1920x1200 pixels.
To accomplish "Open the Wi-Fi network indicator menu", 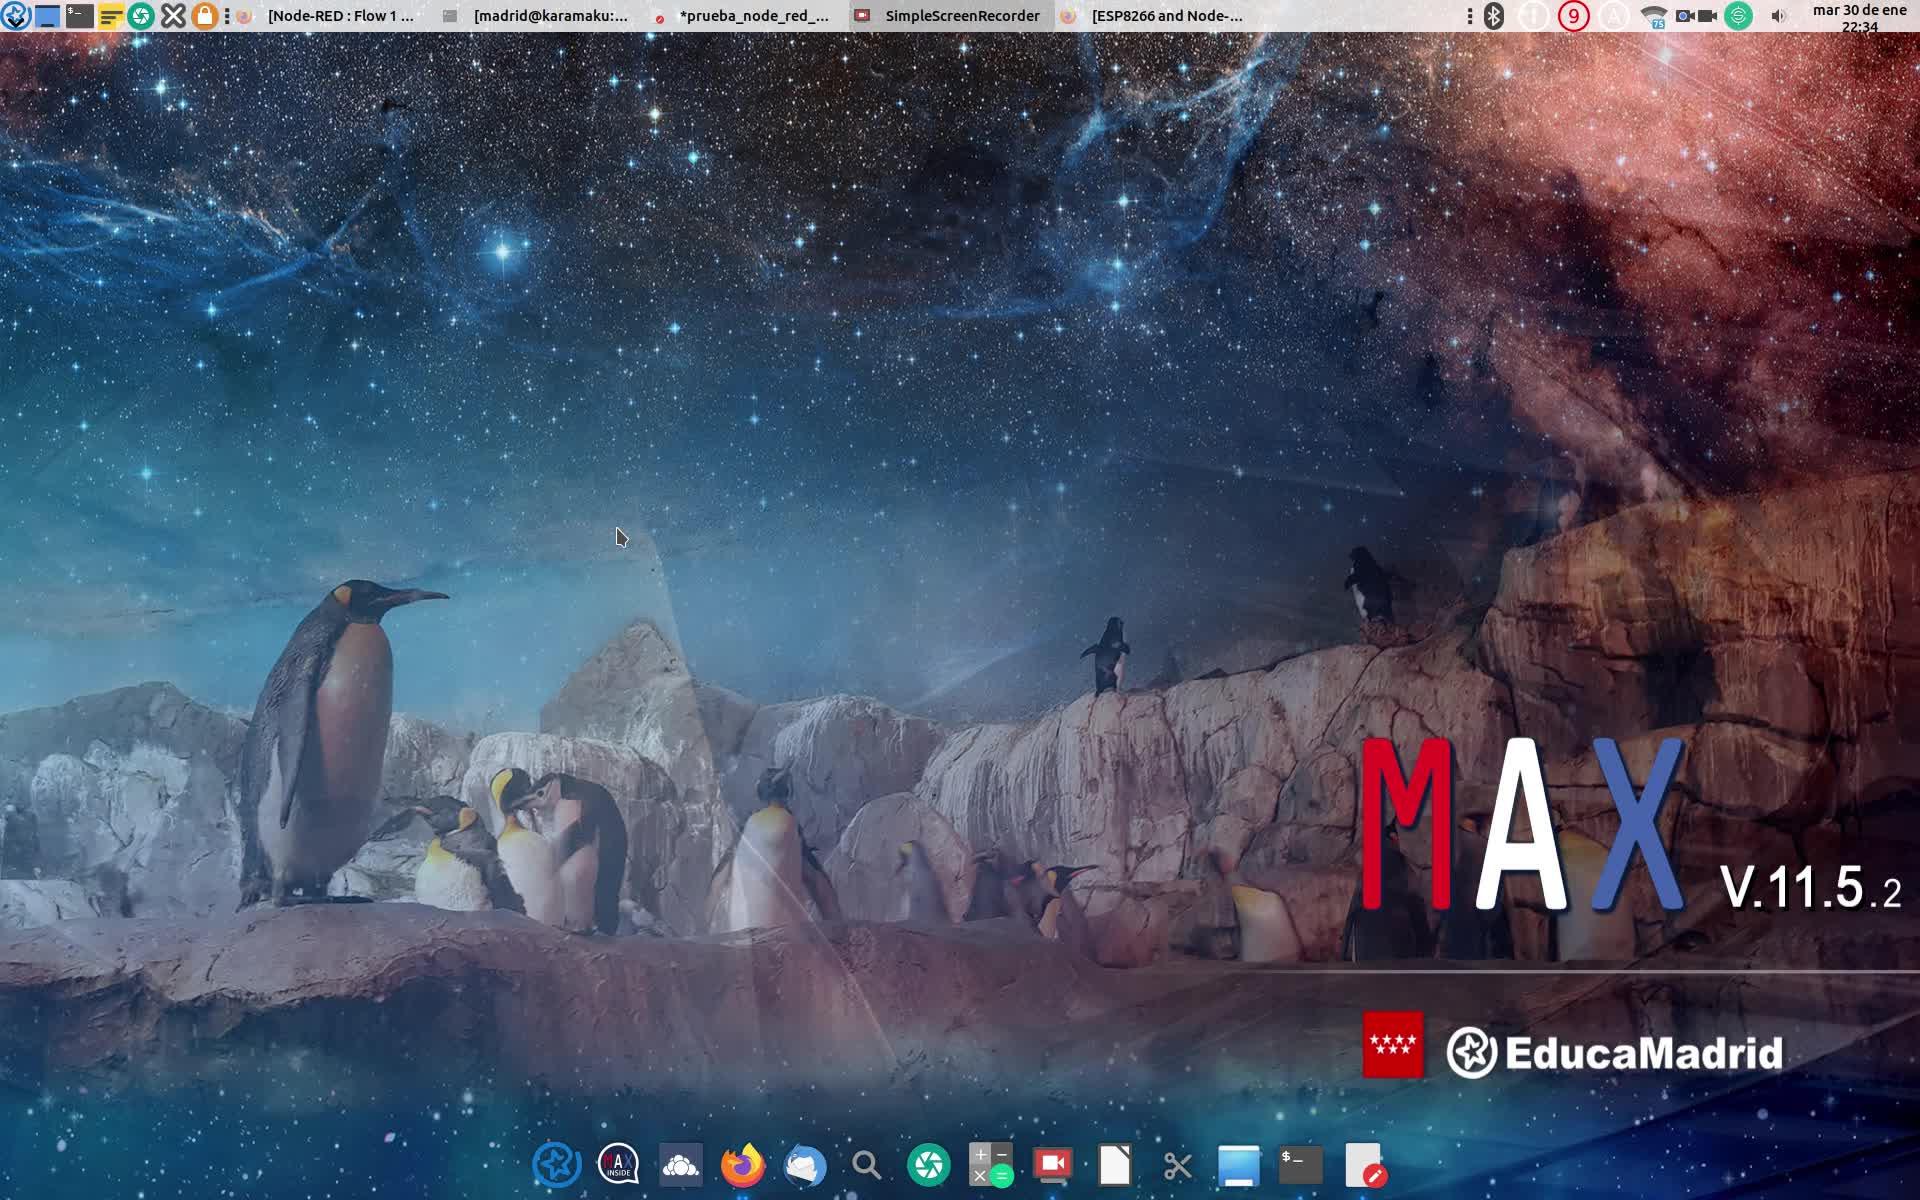I will point(1654,16).
